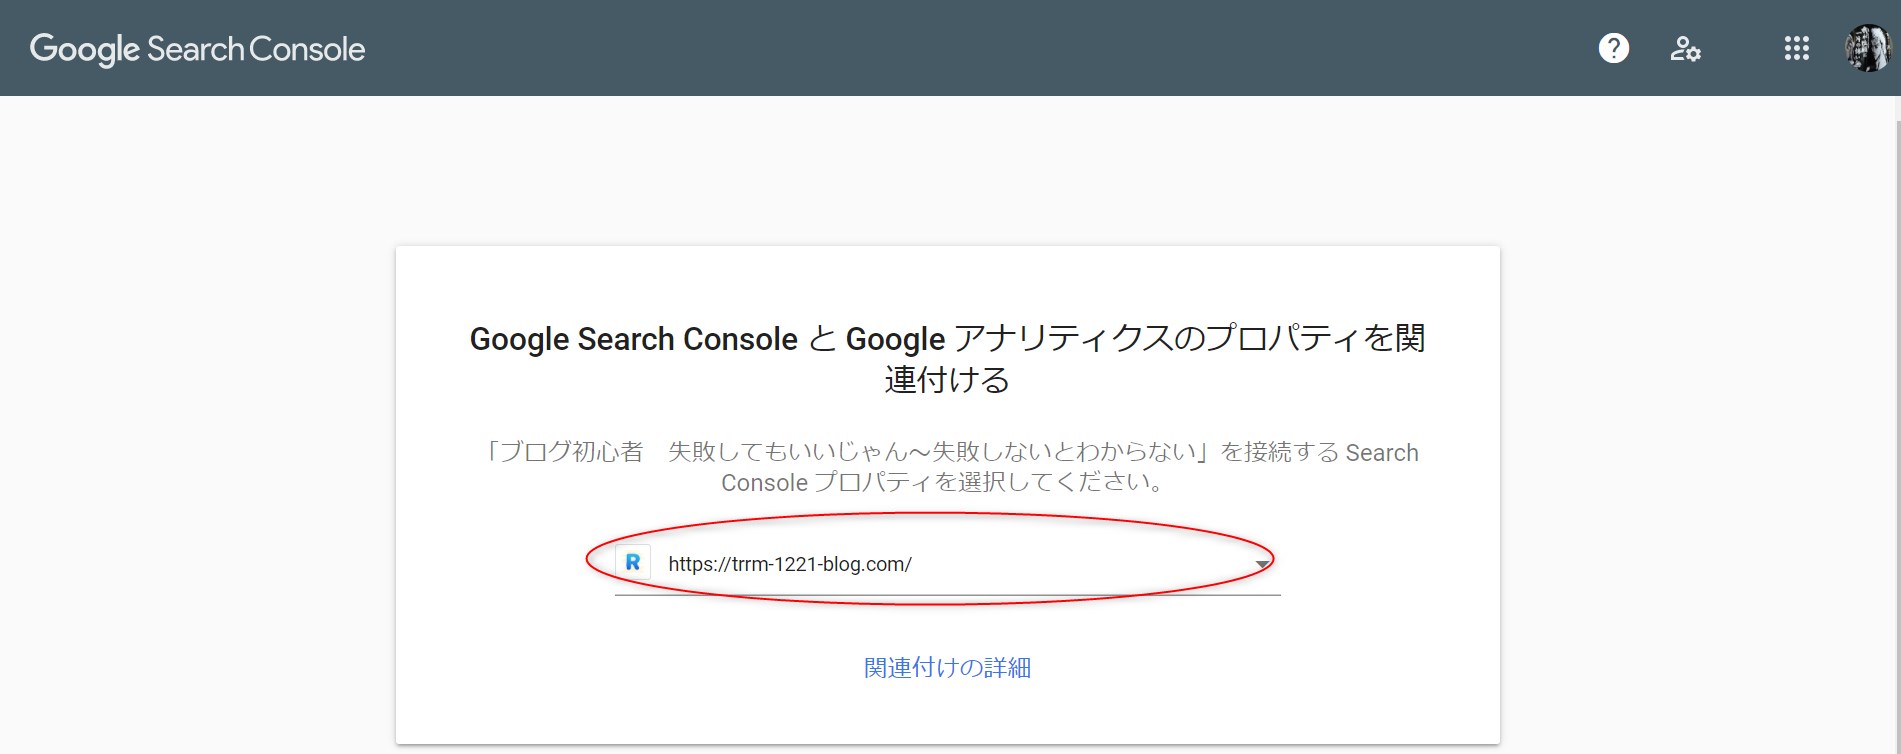Click the underline beneath the property selector
This screenshot has width=1901, height=754.
[x=947, y=595]
